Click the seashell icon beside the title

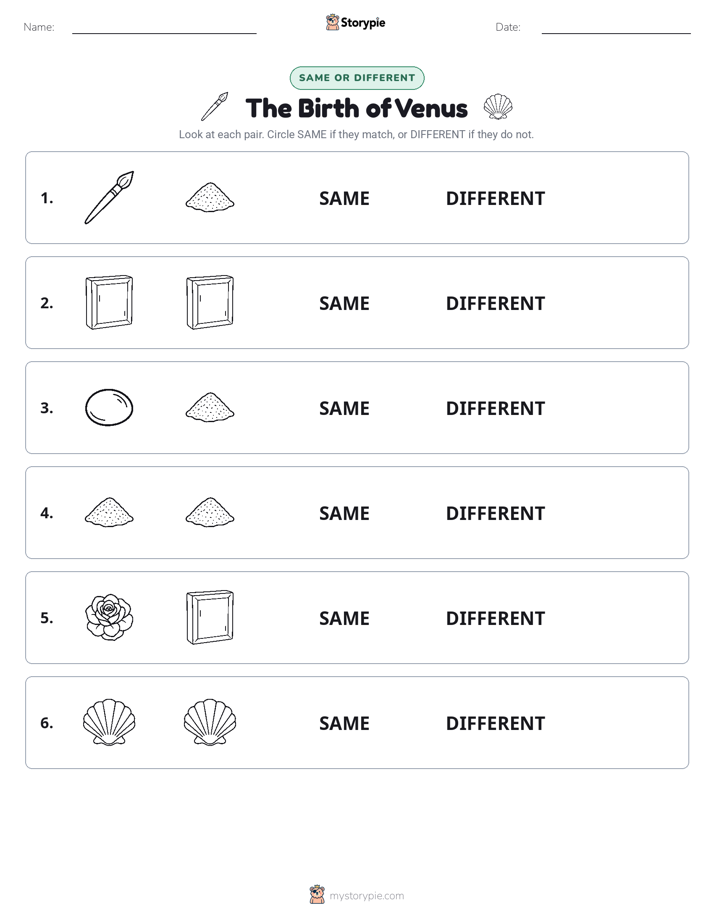point(498,107)
